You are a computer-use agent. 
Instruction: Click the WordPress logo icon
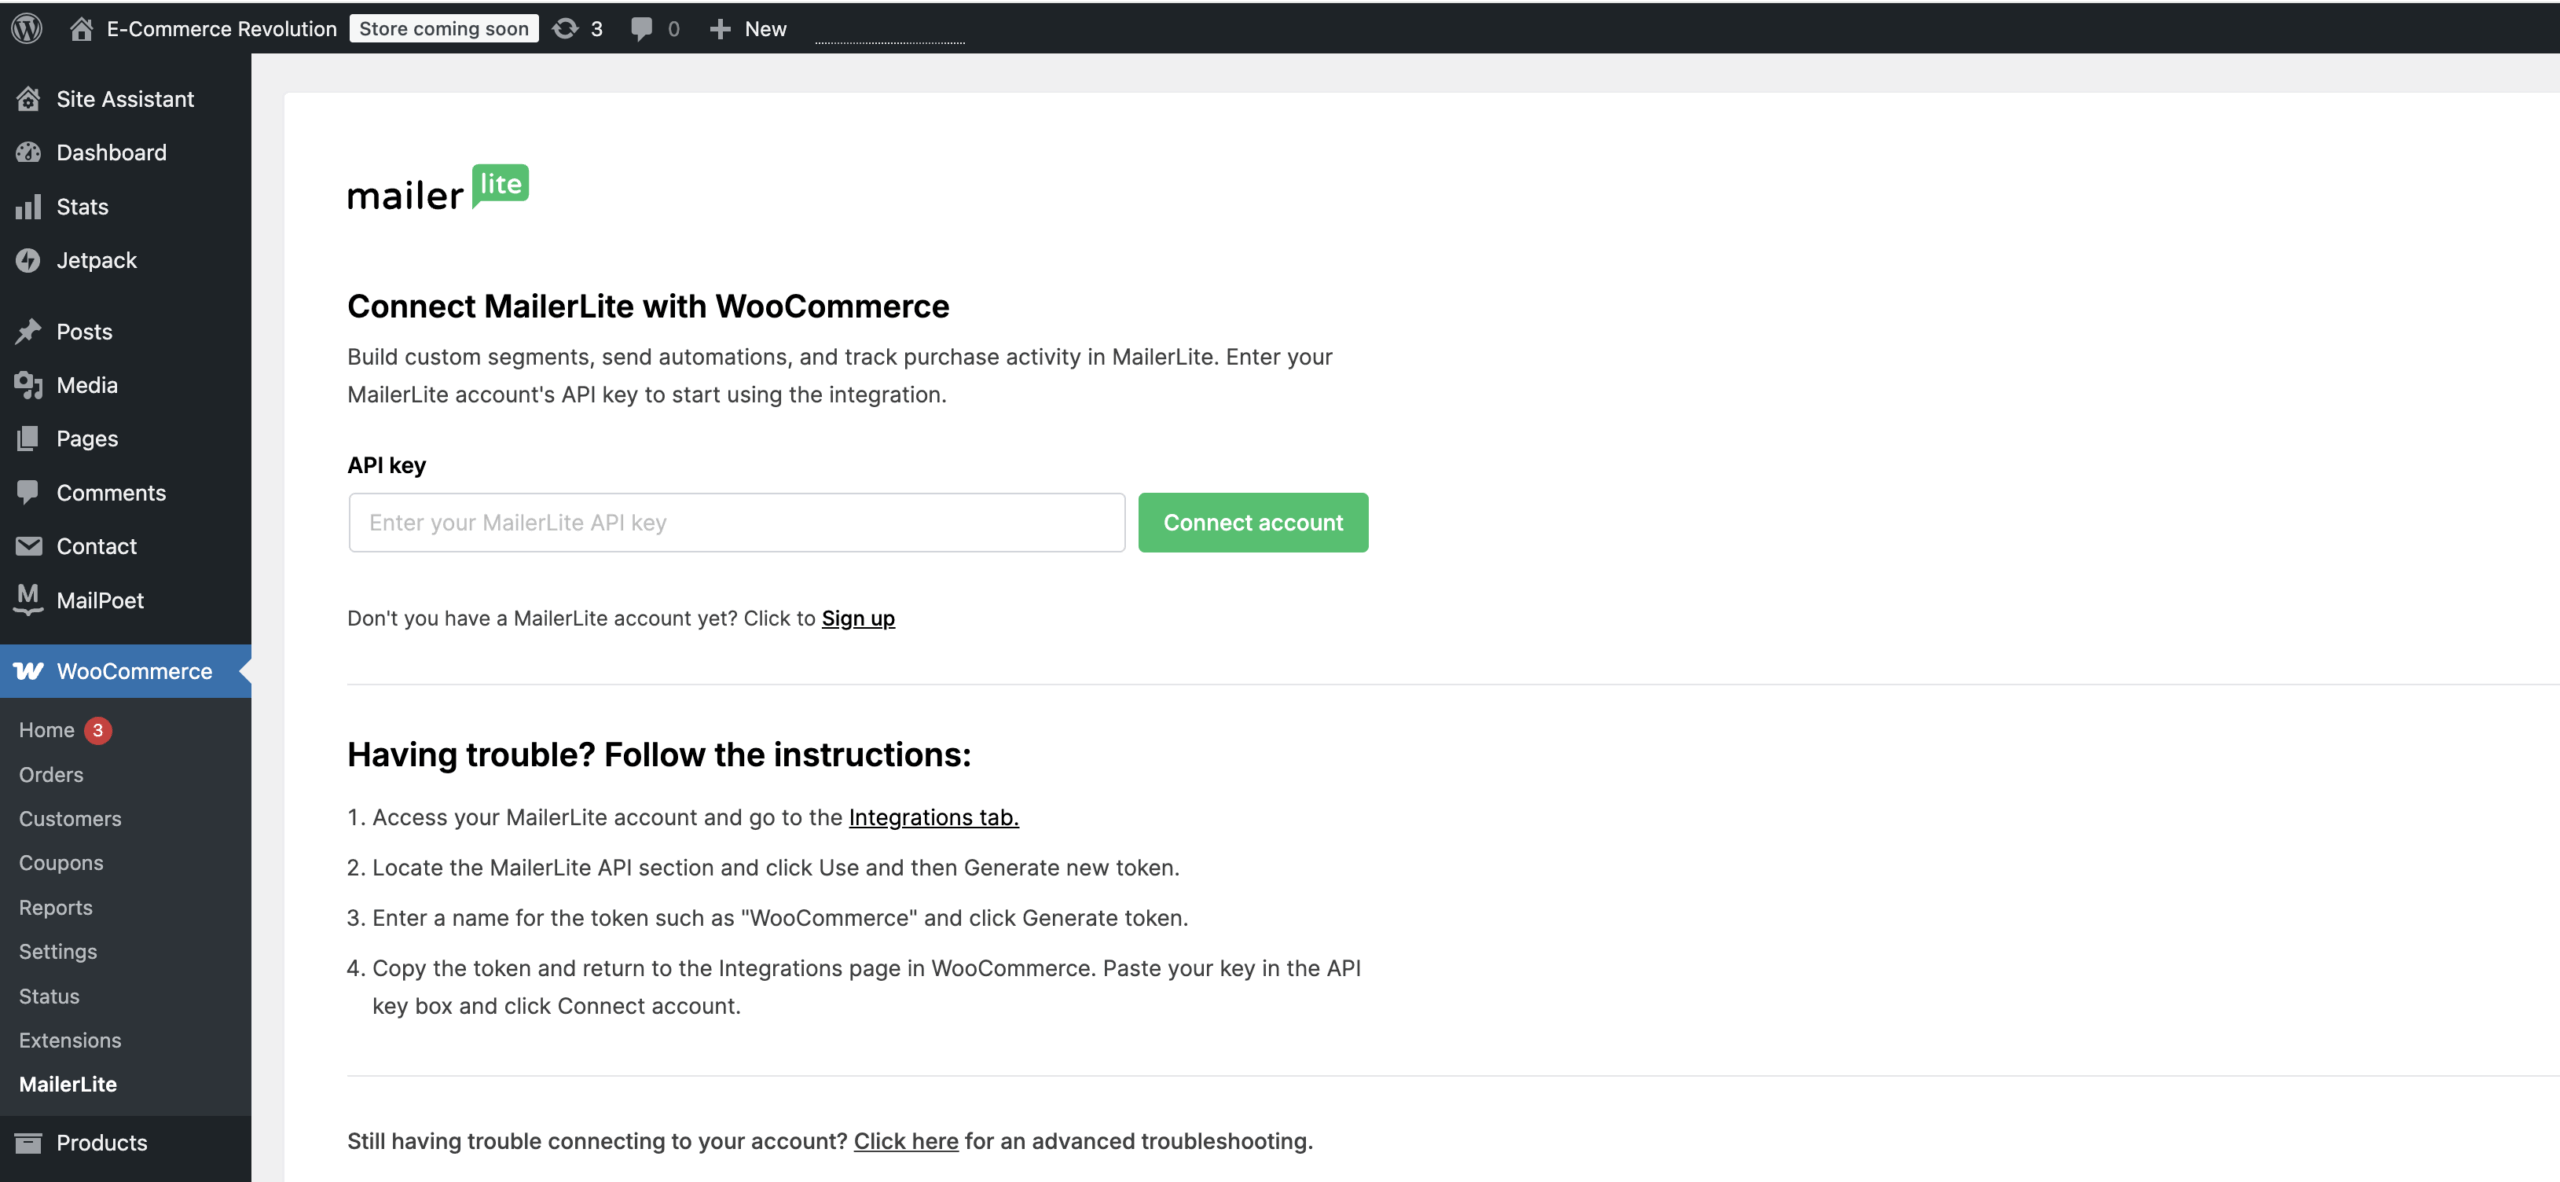pyautogui.click(x=27, y=28)
